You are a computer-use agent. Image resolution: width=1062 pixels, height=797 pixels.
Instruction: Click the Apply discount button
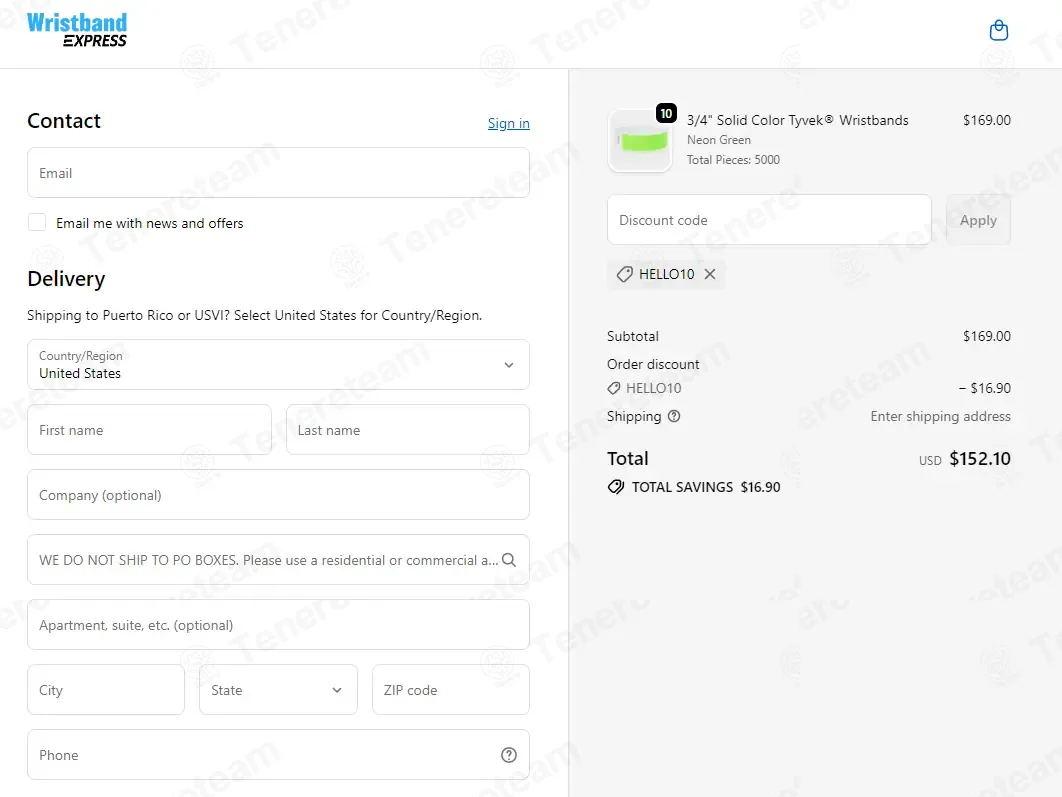978,220
